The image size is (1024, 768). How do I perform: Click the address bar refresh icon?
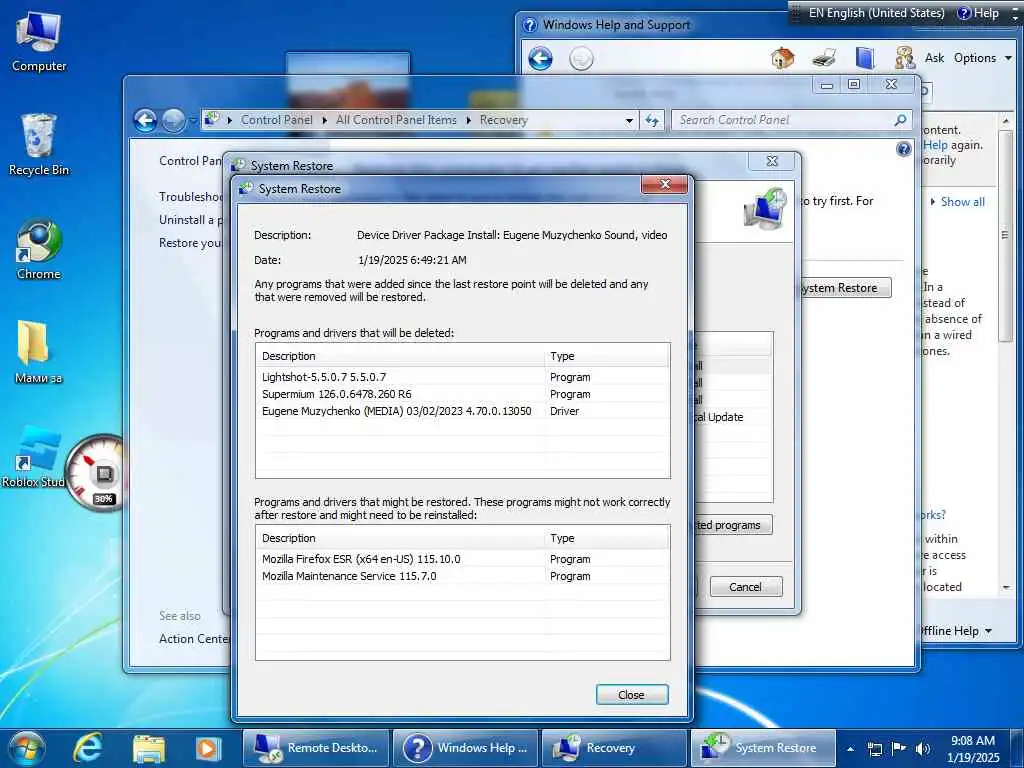click(x=652, y=120)
